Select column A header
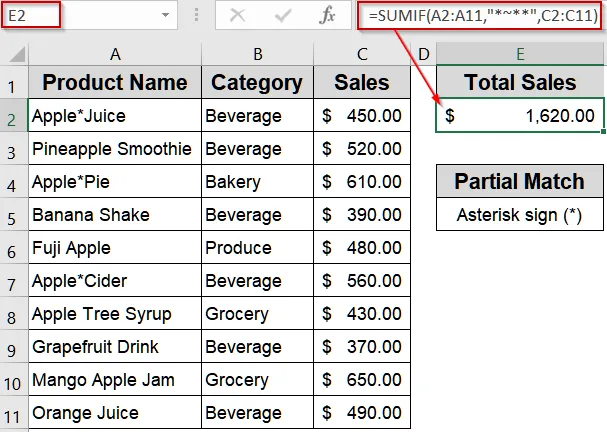This screenshot has width=607, height=432. point(115,55)
